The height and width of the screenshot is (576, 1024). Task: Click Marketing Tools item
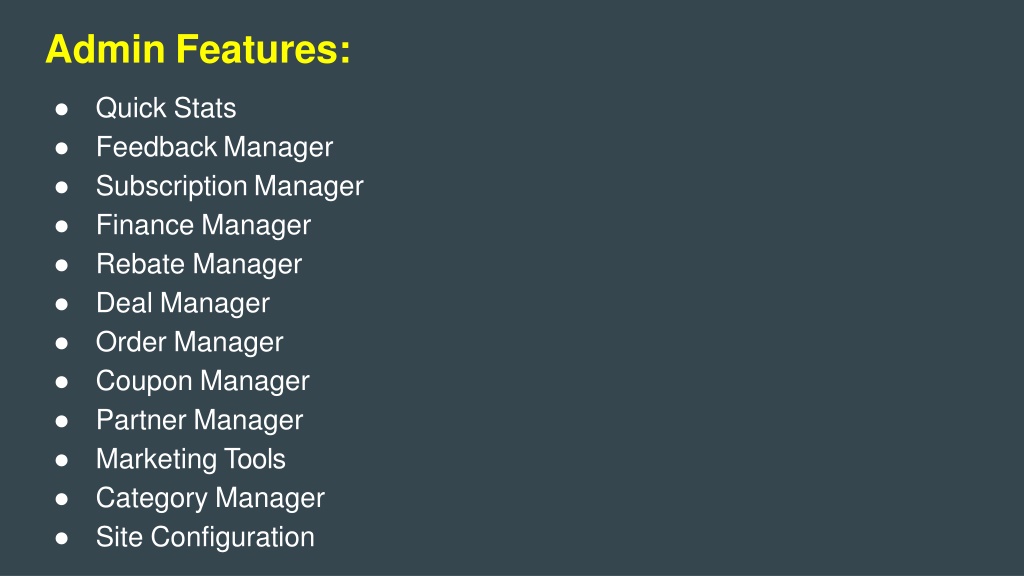[191, 459]
